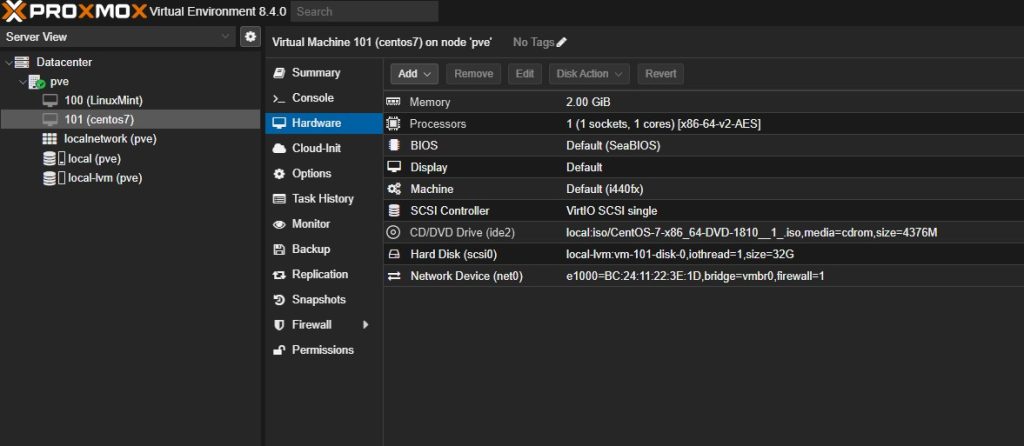Screen dimensions: 1024x446
Task: Click the Revert button
Action: tap(660, 74)
